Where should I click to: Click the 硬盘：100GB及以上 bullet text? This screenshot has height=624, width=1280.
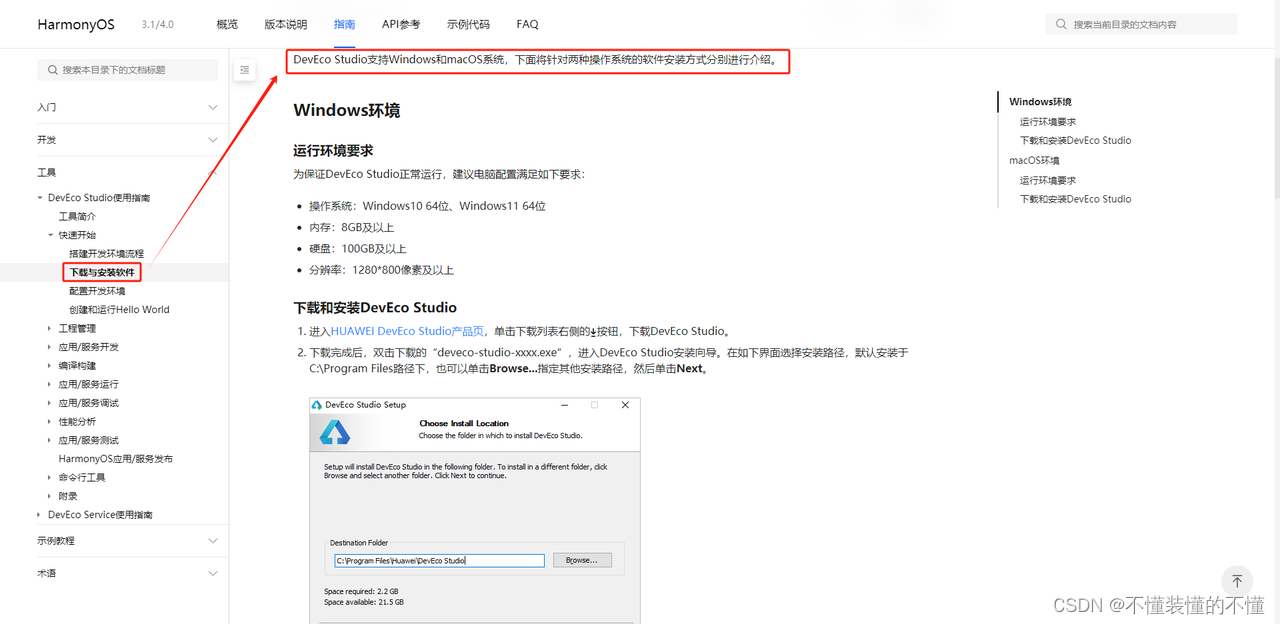click(x=358, y=248)
